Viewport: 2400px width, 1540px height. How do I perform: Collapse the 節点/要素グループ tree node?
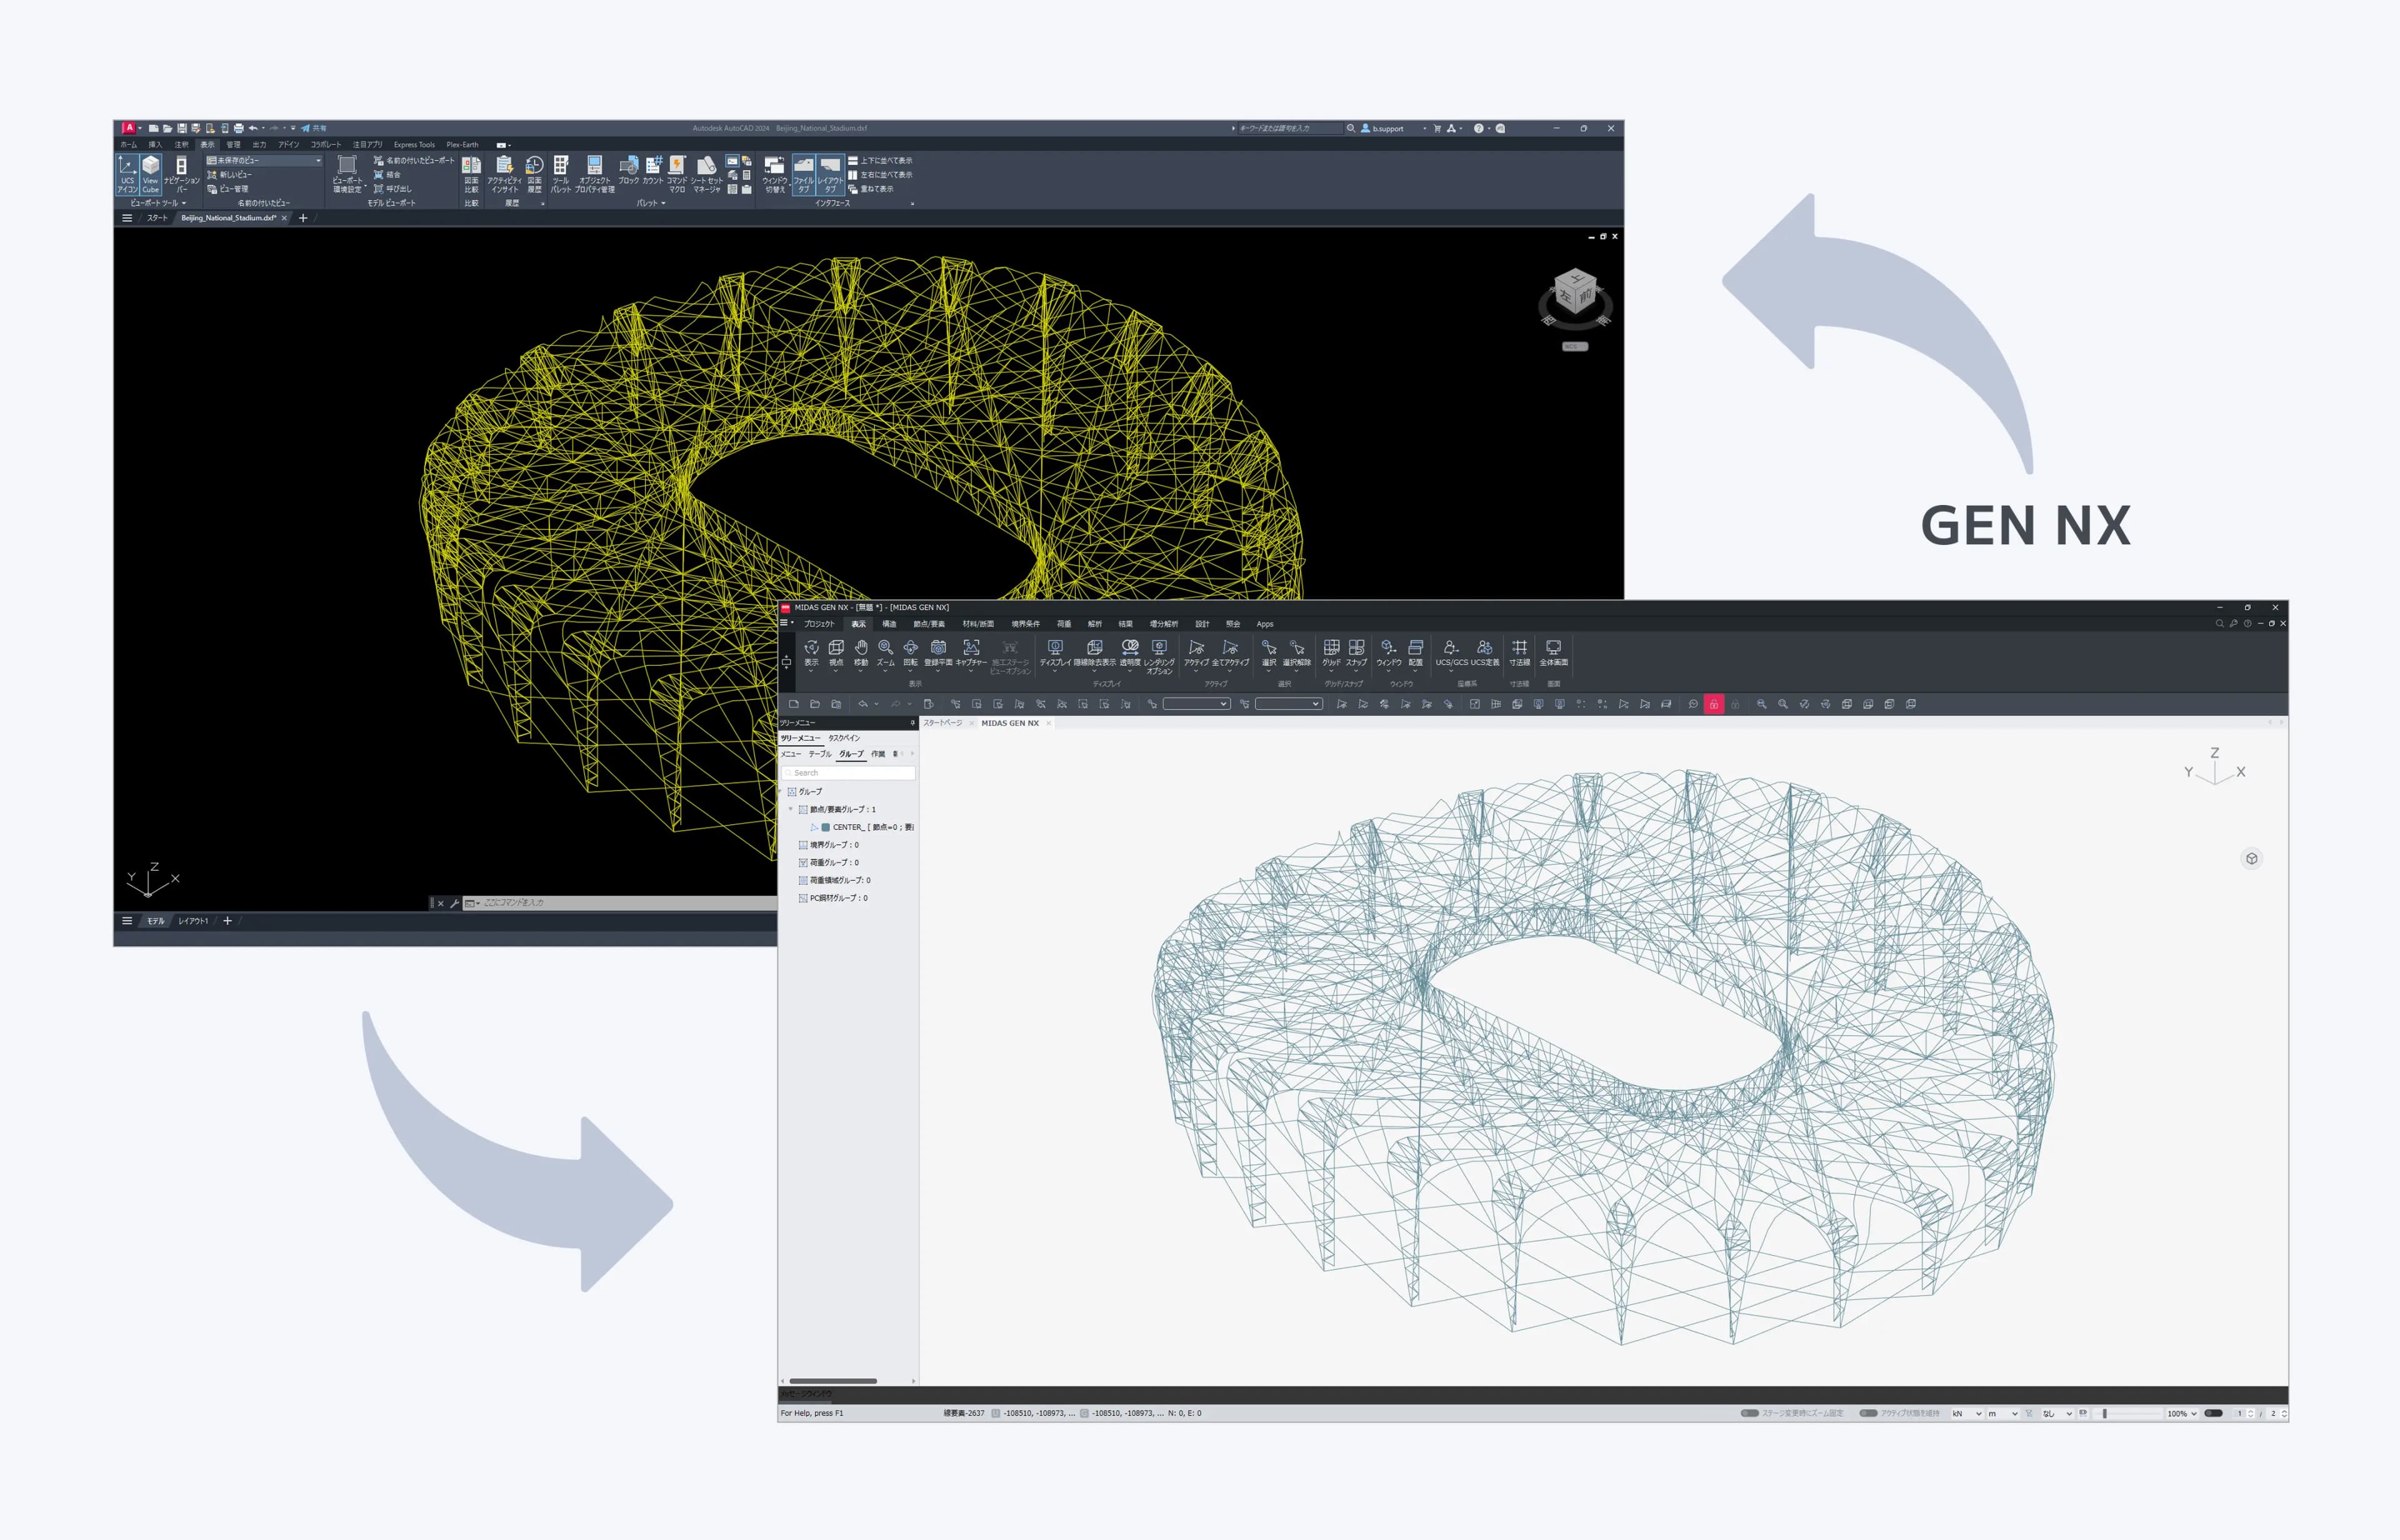click(790, 809)
